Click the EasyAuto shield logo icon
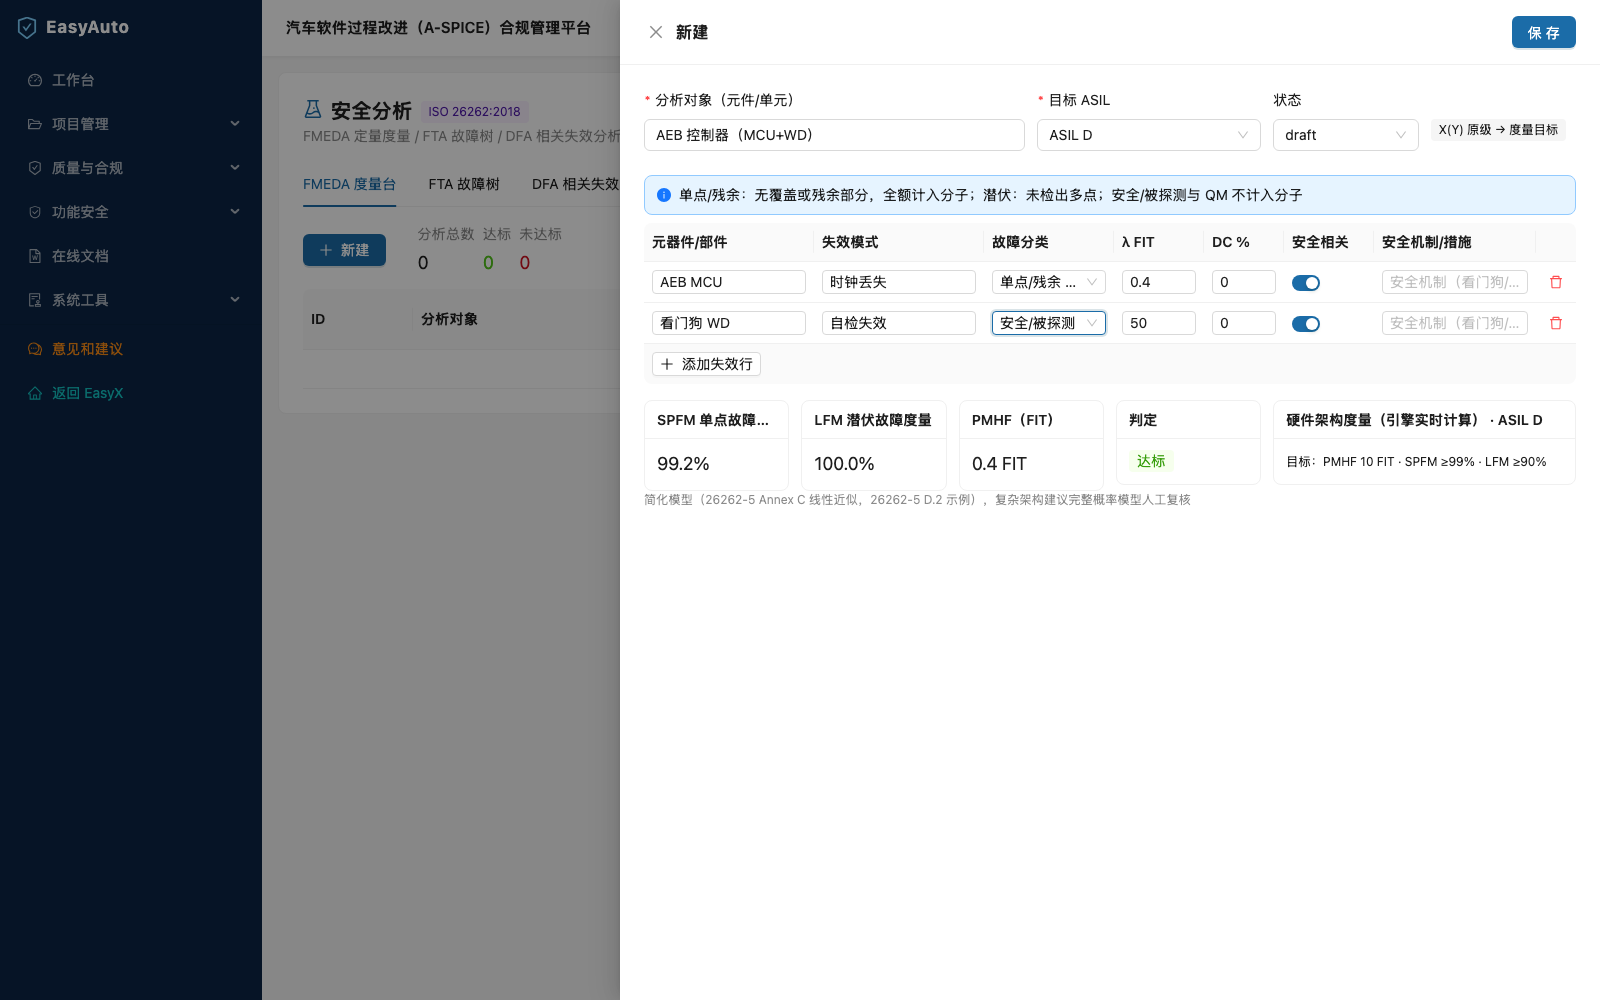The image size is (1600, 1000). [27, 27]
